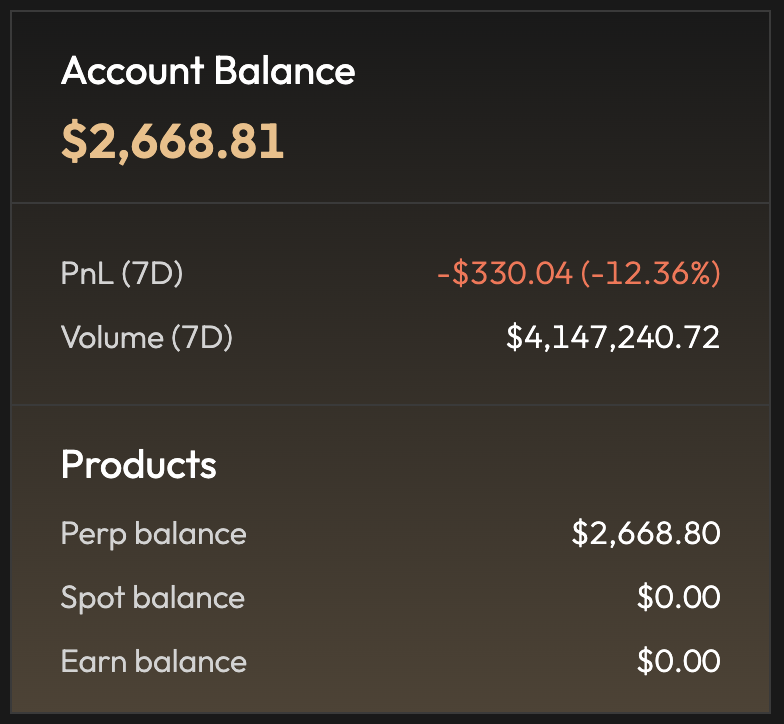
Task: Select the $4,147,240.72 volume value
Action: click(613, 337)
